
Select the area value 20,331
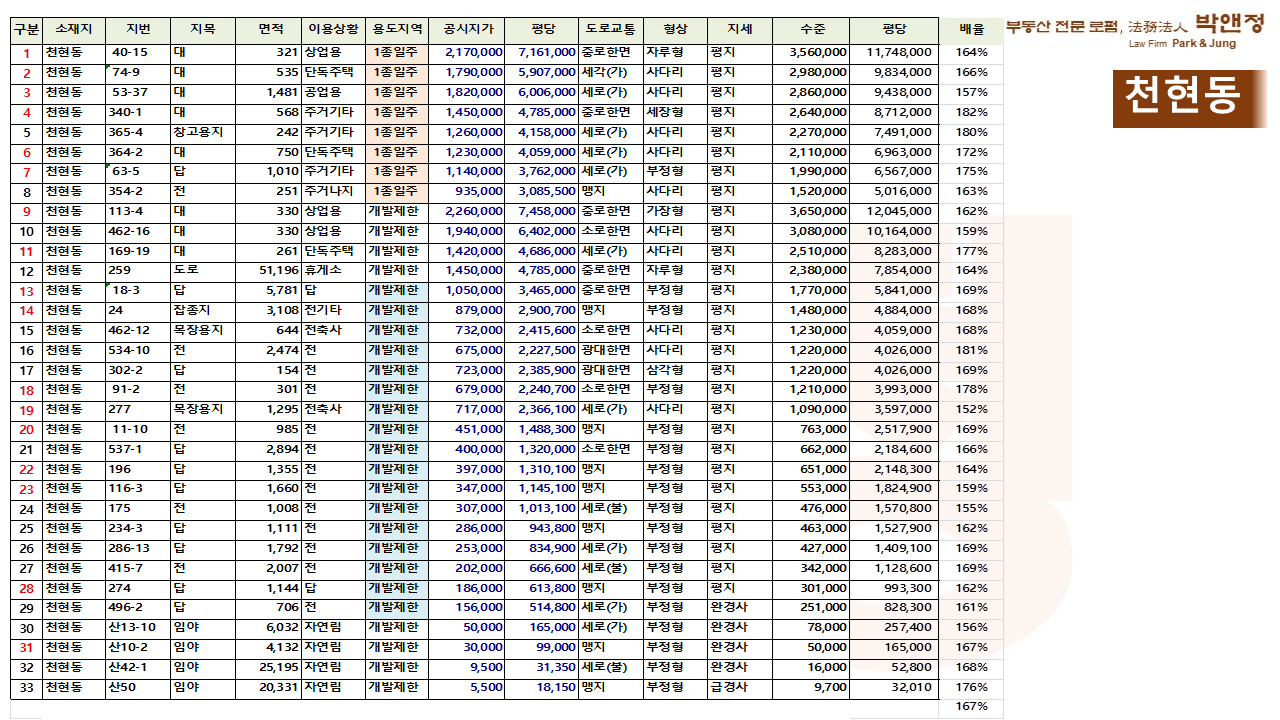[x=268, y=687]
